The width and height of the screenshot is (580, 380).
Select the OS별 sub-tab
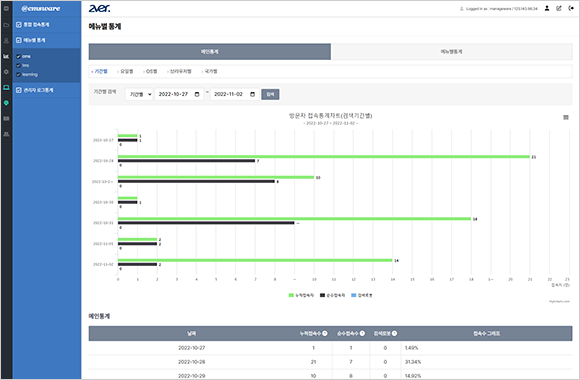point(151,71)
